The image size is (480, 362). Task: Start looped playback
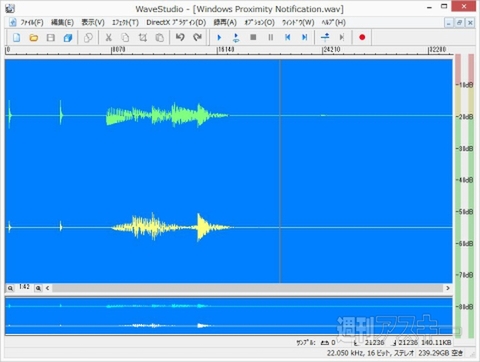(236, 37)
